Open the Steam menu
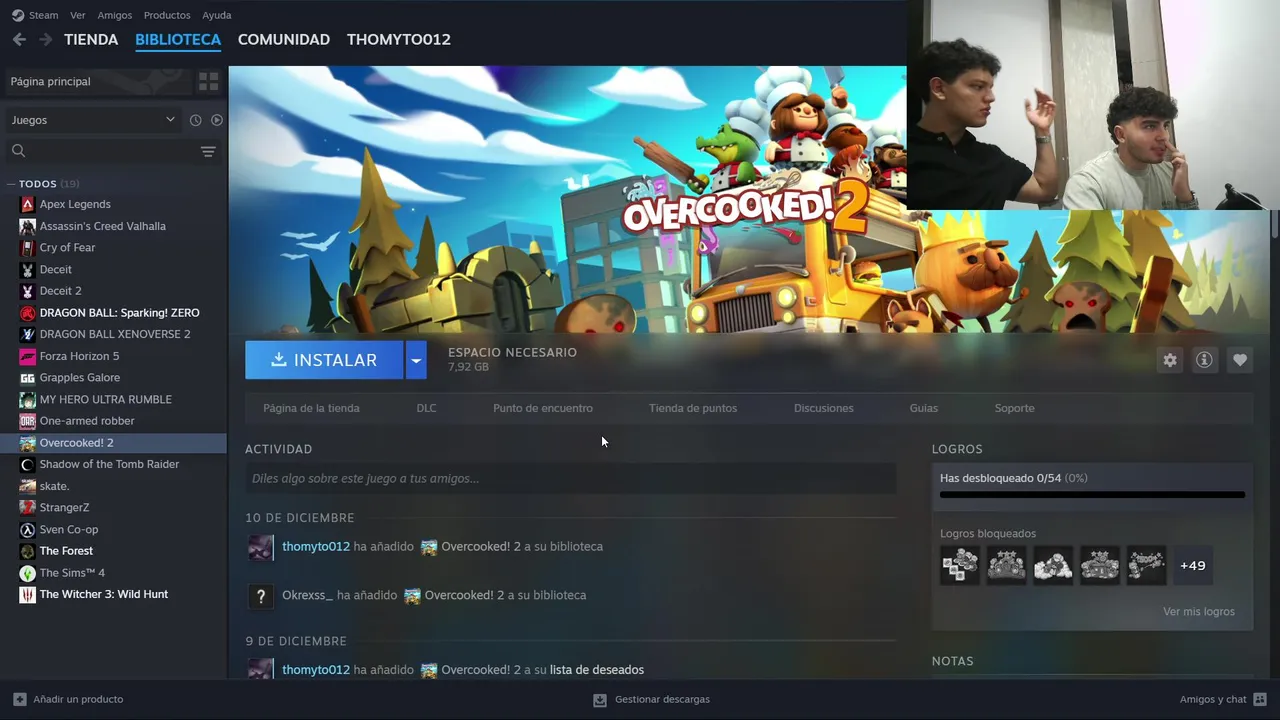The height and width of the screenshot is (720, 1280). [43, 15]
